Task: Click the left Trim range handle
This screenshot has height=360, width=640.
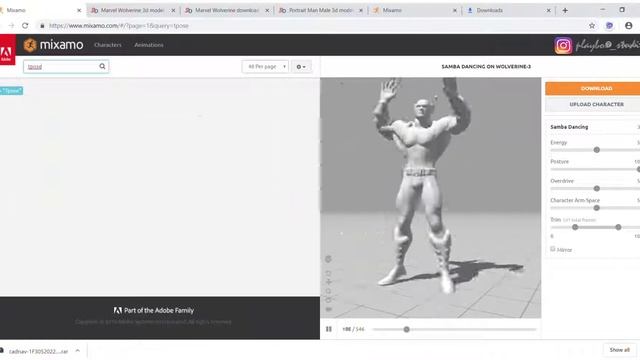Action: click(575, 227)
